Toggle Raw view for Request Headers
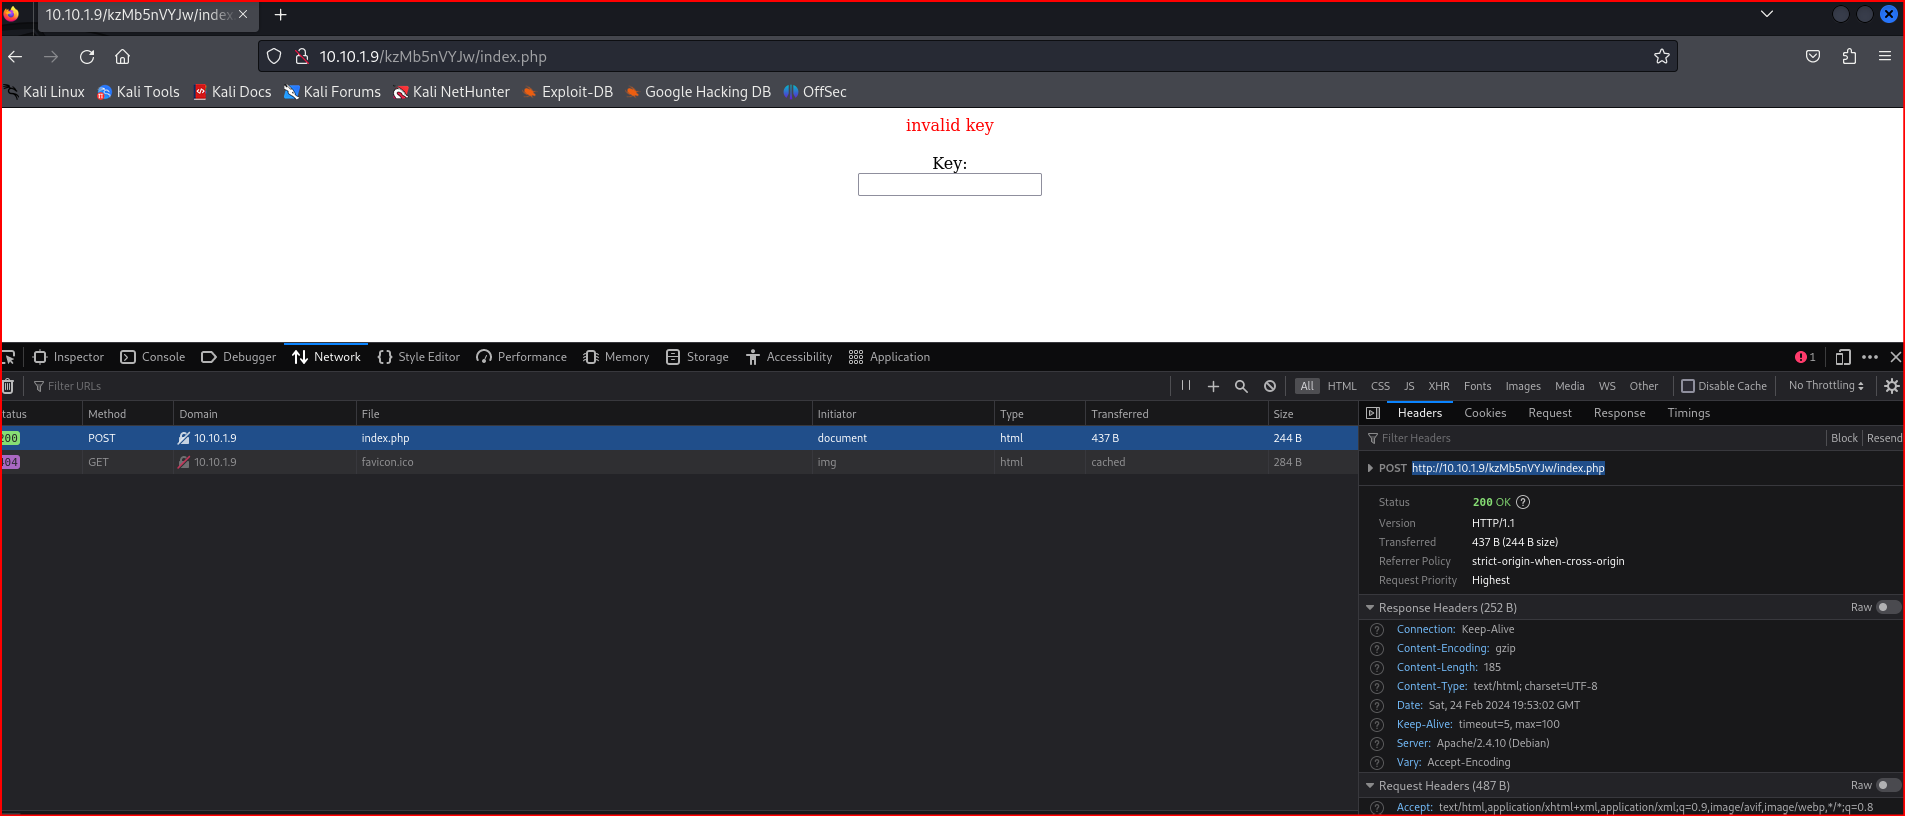1905x816 pixels. click(1887, 786)
